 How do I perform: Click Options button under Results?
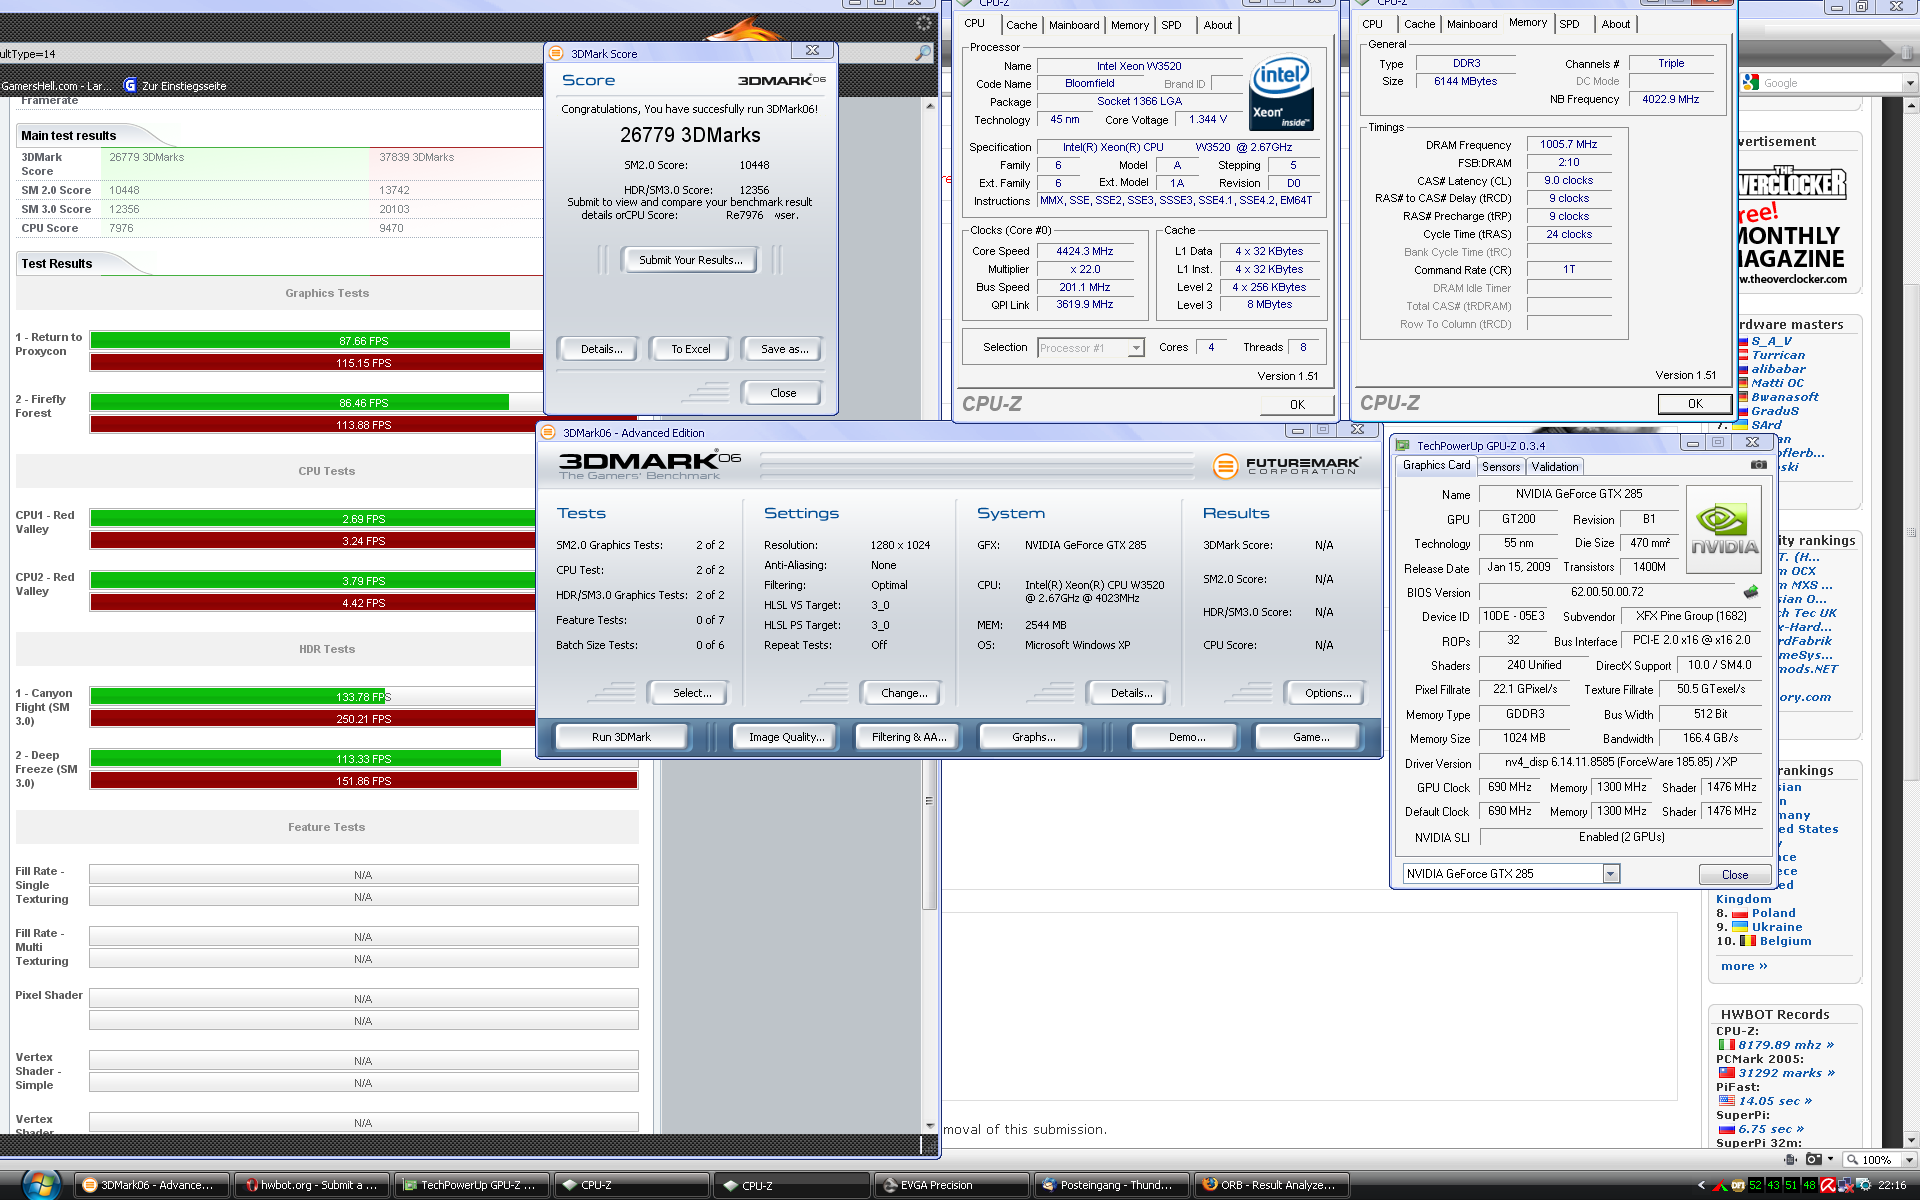coord(1328,693)
